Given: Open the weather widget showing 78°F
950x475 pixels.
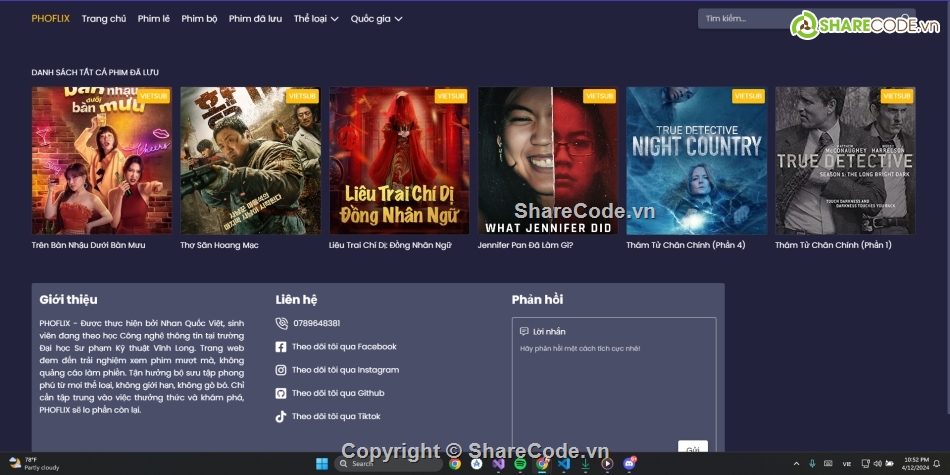Looking at the screenshot, I should coord(35,463).
